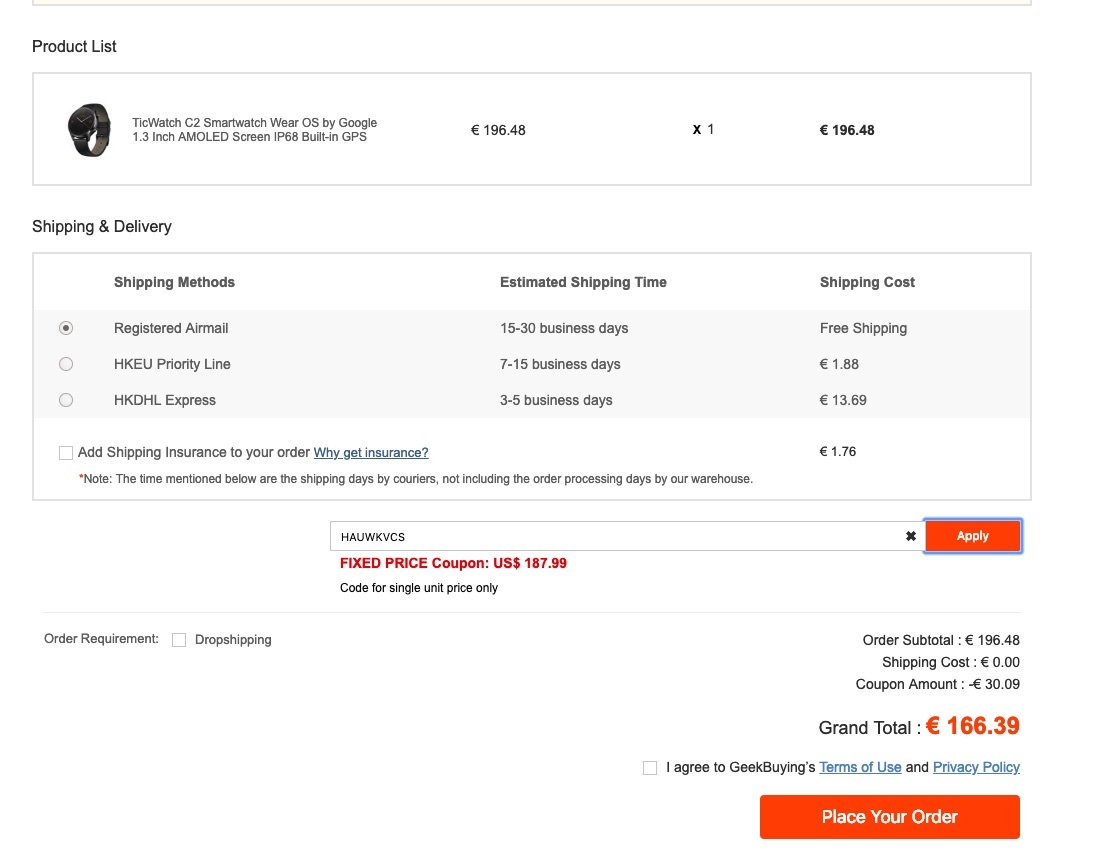
Task: Apply the coupon code
Action: [x=973, y=536]
